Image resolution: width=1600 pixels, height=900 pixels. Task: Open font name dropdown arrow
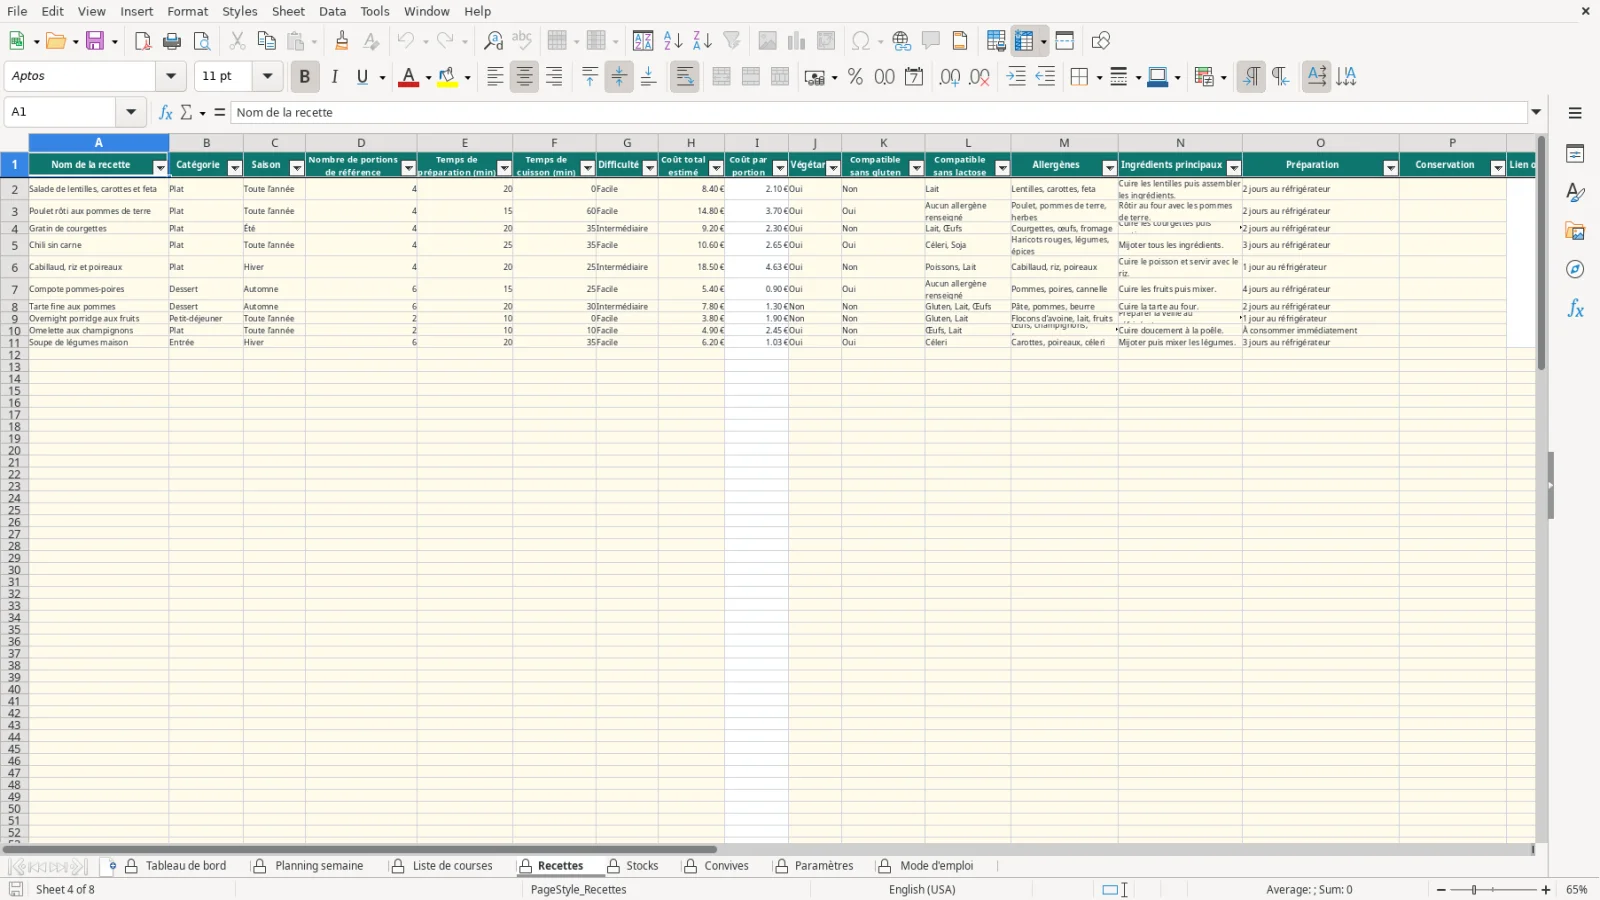(x=171, y=76)
